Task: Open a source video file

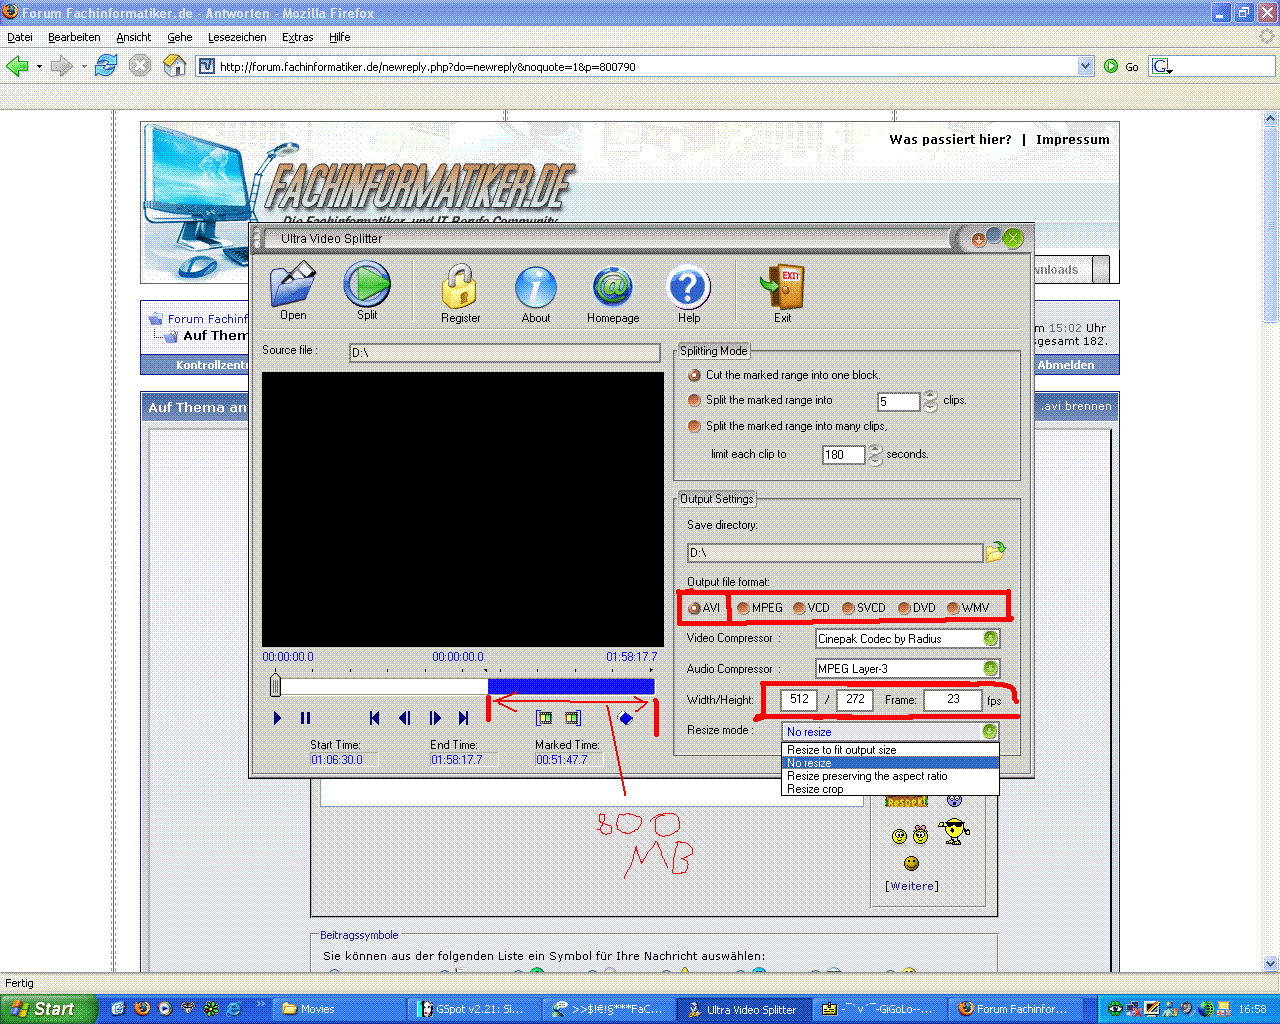Action: click(x=293, y=291)
